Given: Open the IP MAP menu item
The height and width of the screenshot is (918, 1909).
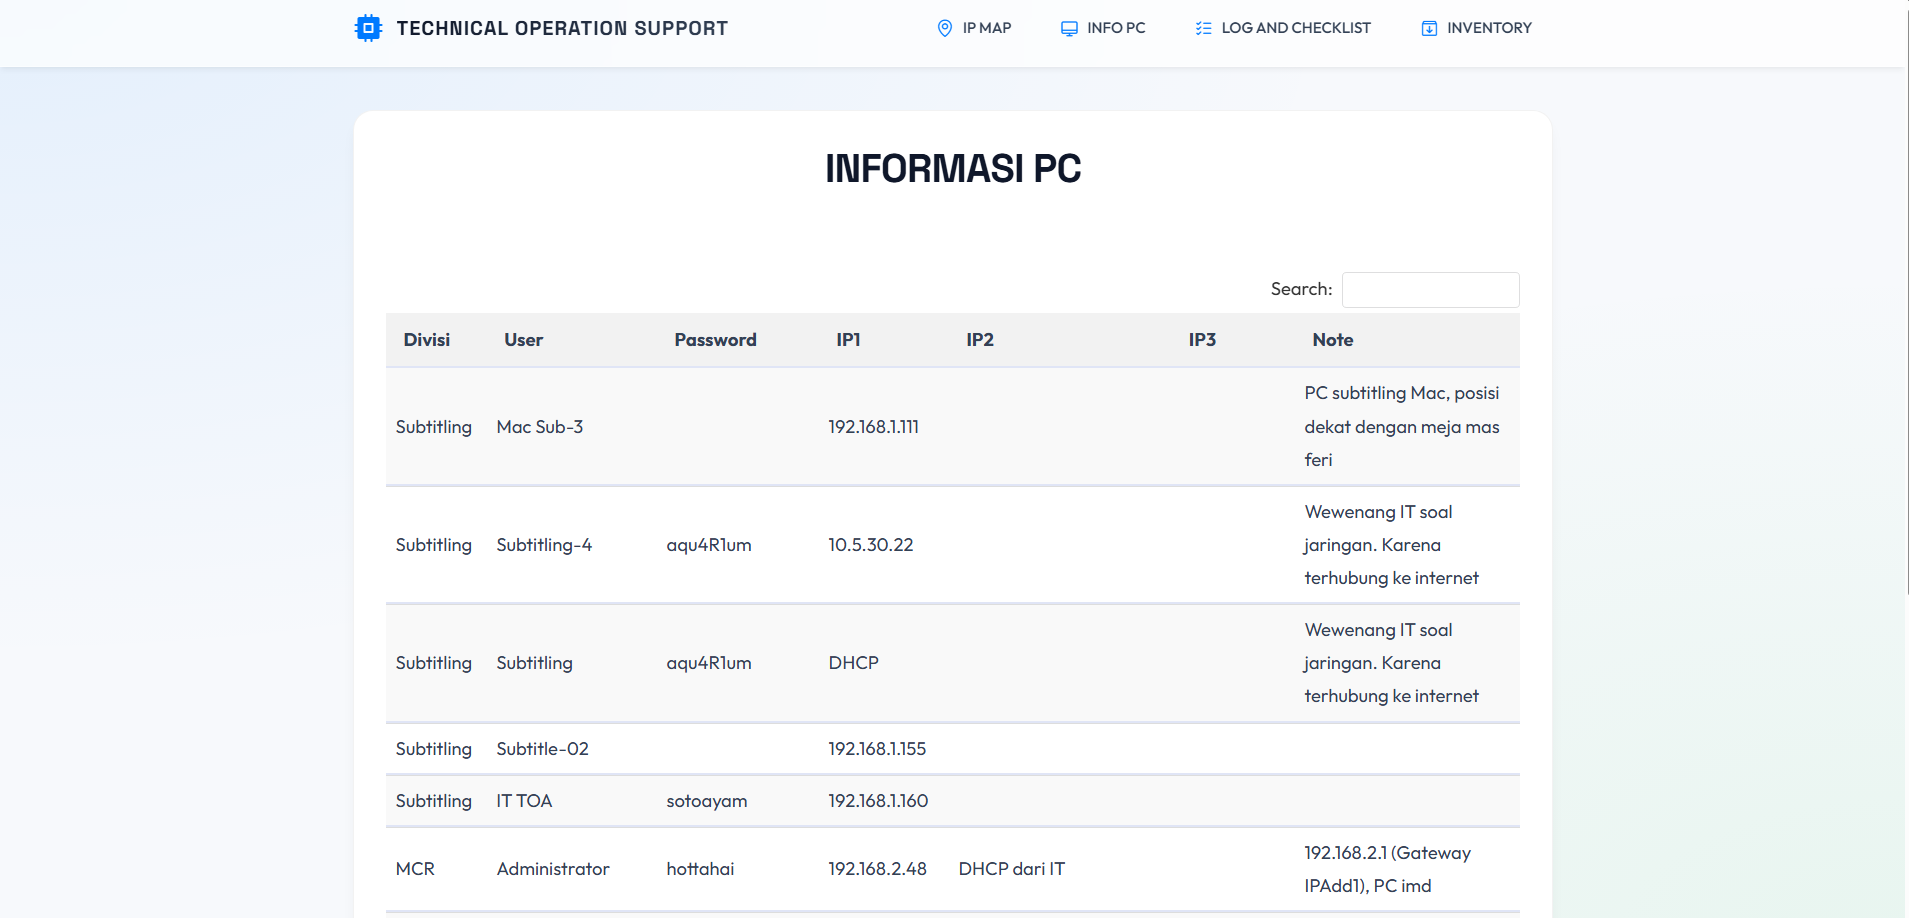Looking at the screenshot, I should [x=986, y=28].
